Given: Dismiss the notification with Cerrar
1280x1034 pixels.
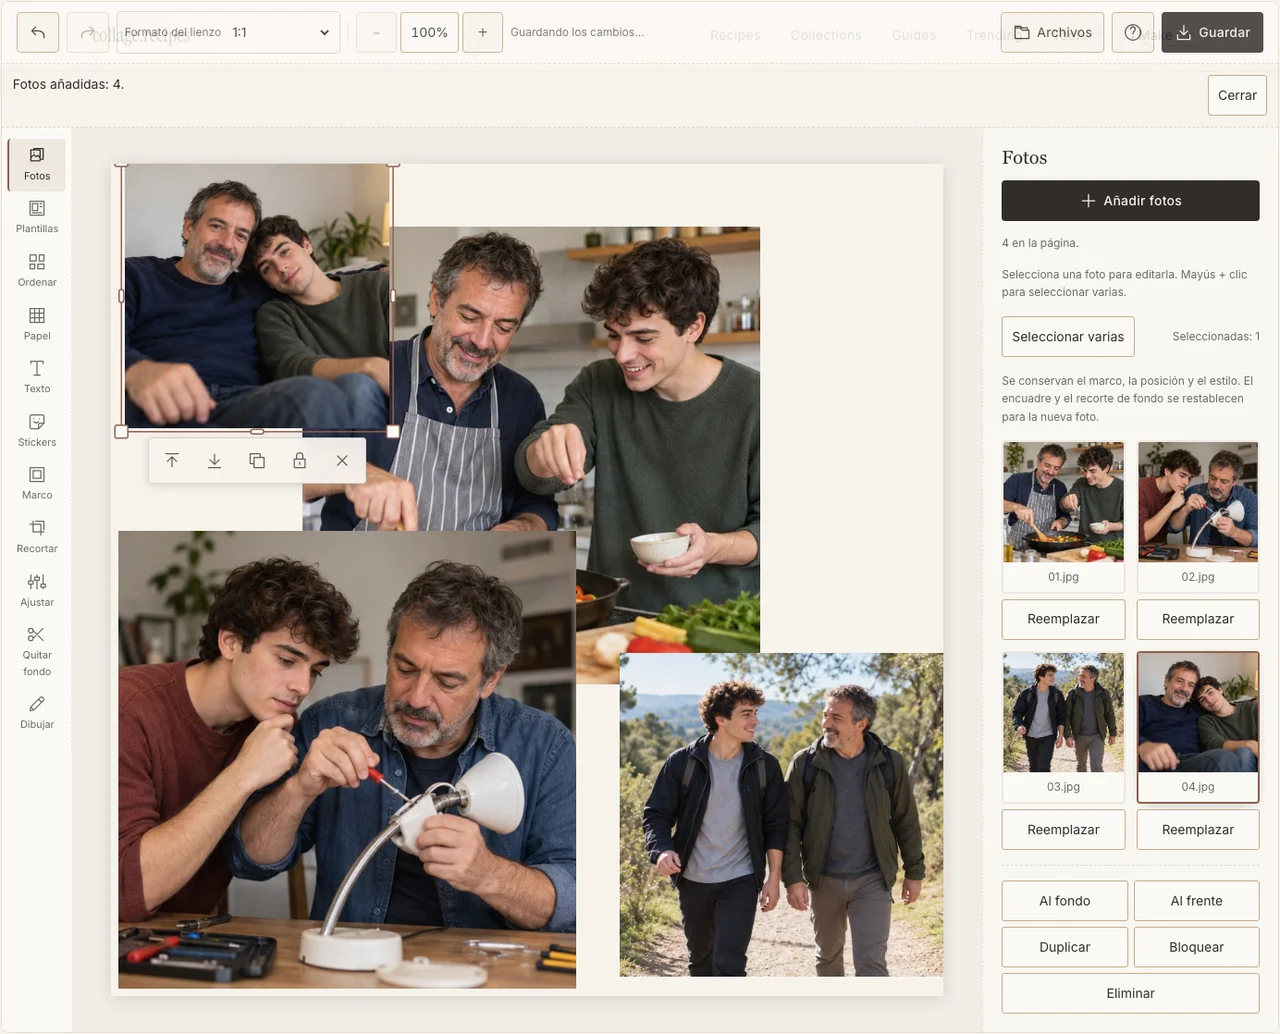Looking at the screenshot, I should point(1237,95).
